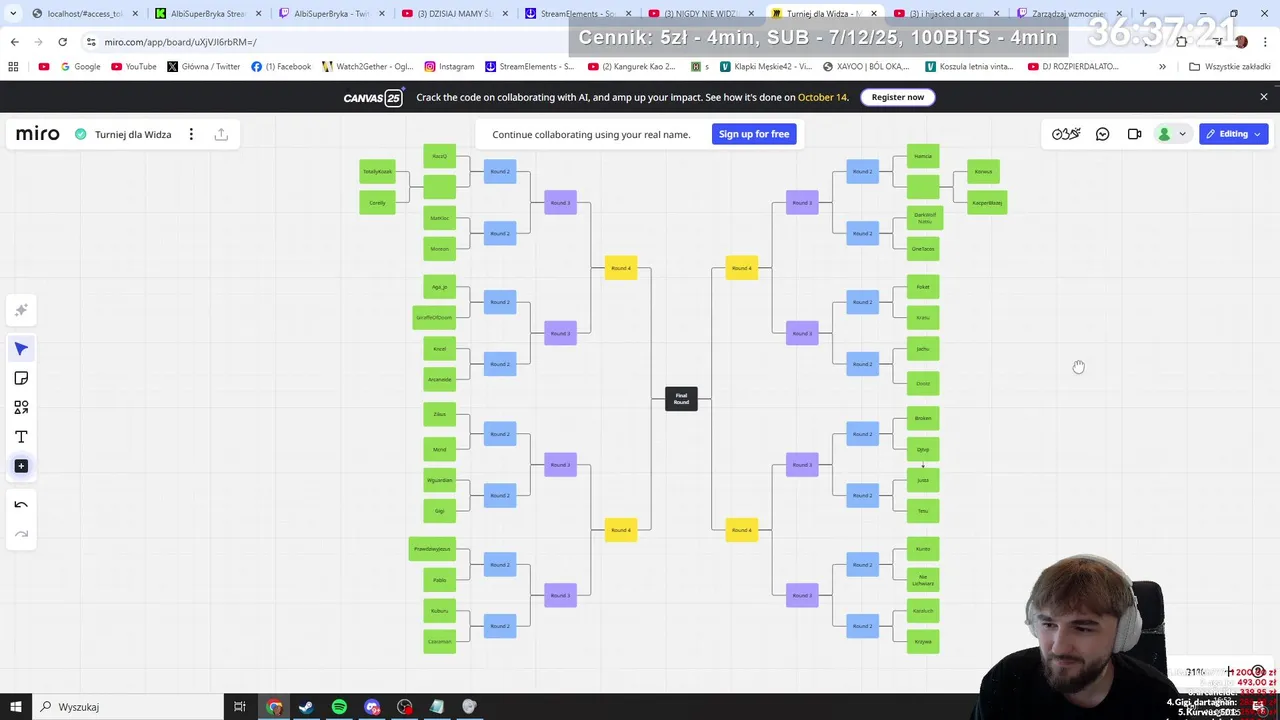This screenshot has width=1280, height=720.
Task: Open reactions and activities icon
Action: click(x=1066, y=134)
